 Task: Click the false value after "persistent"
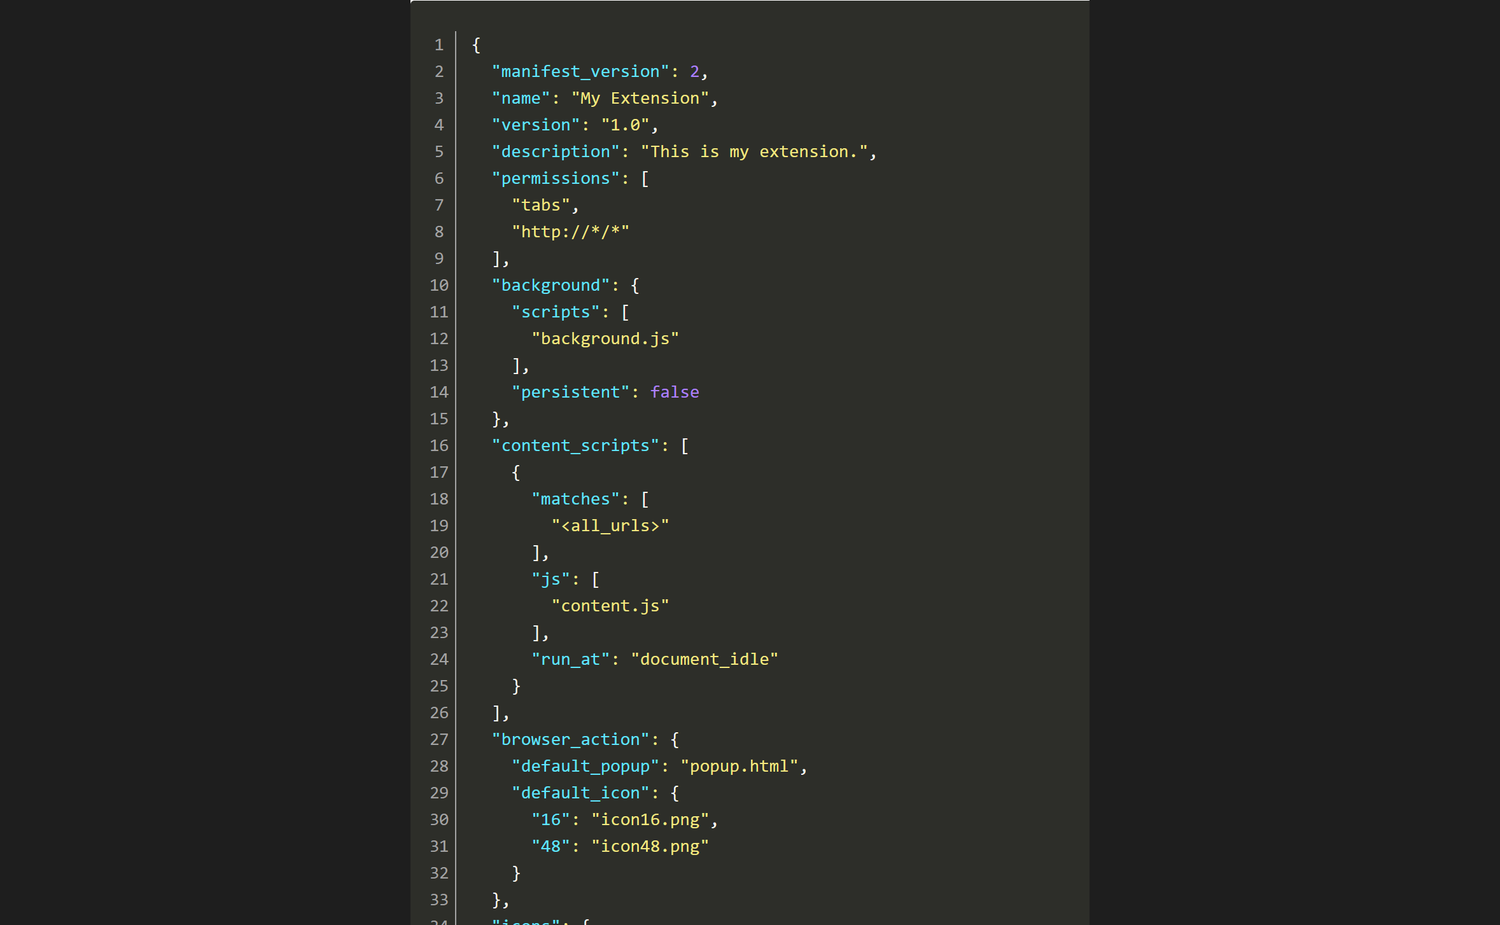(675, 392)
